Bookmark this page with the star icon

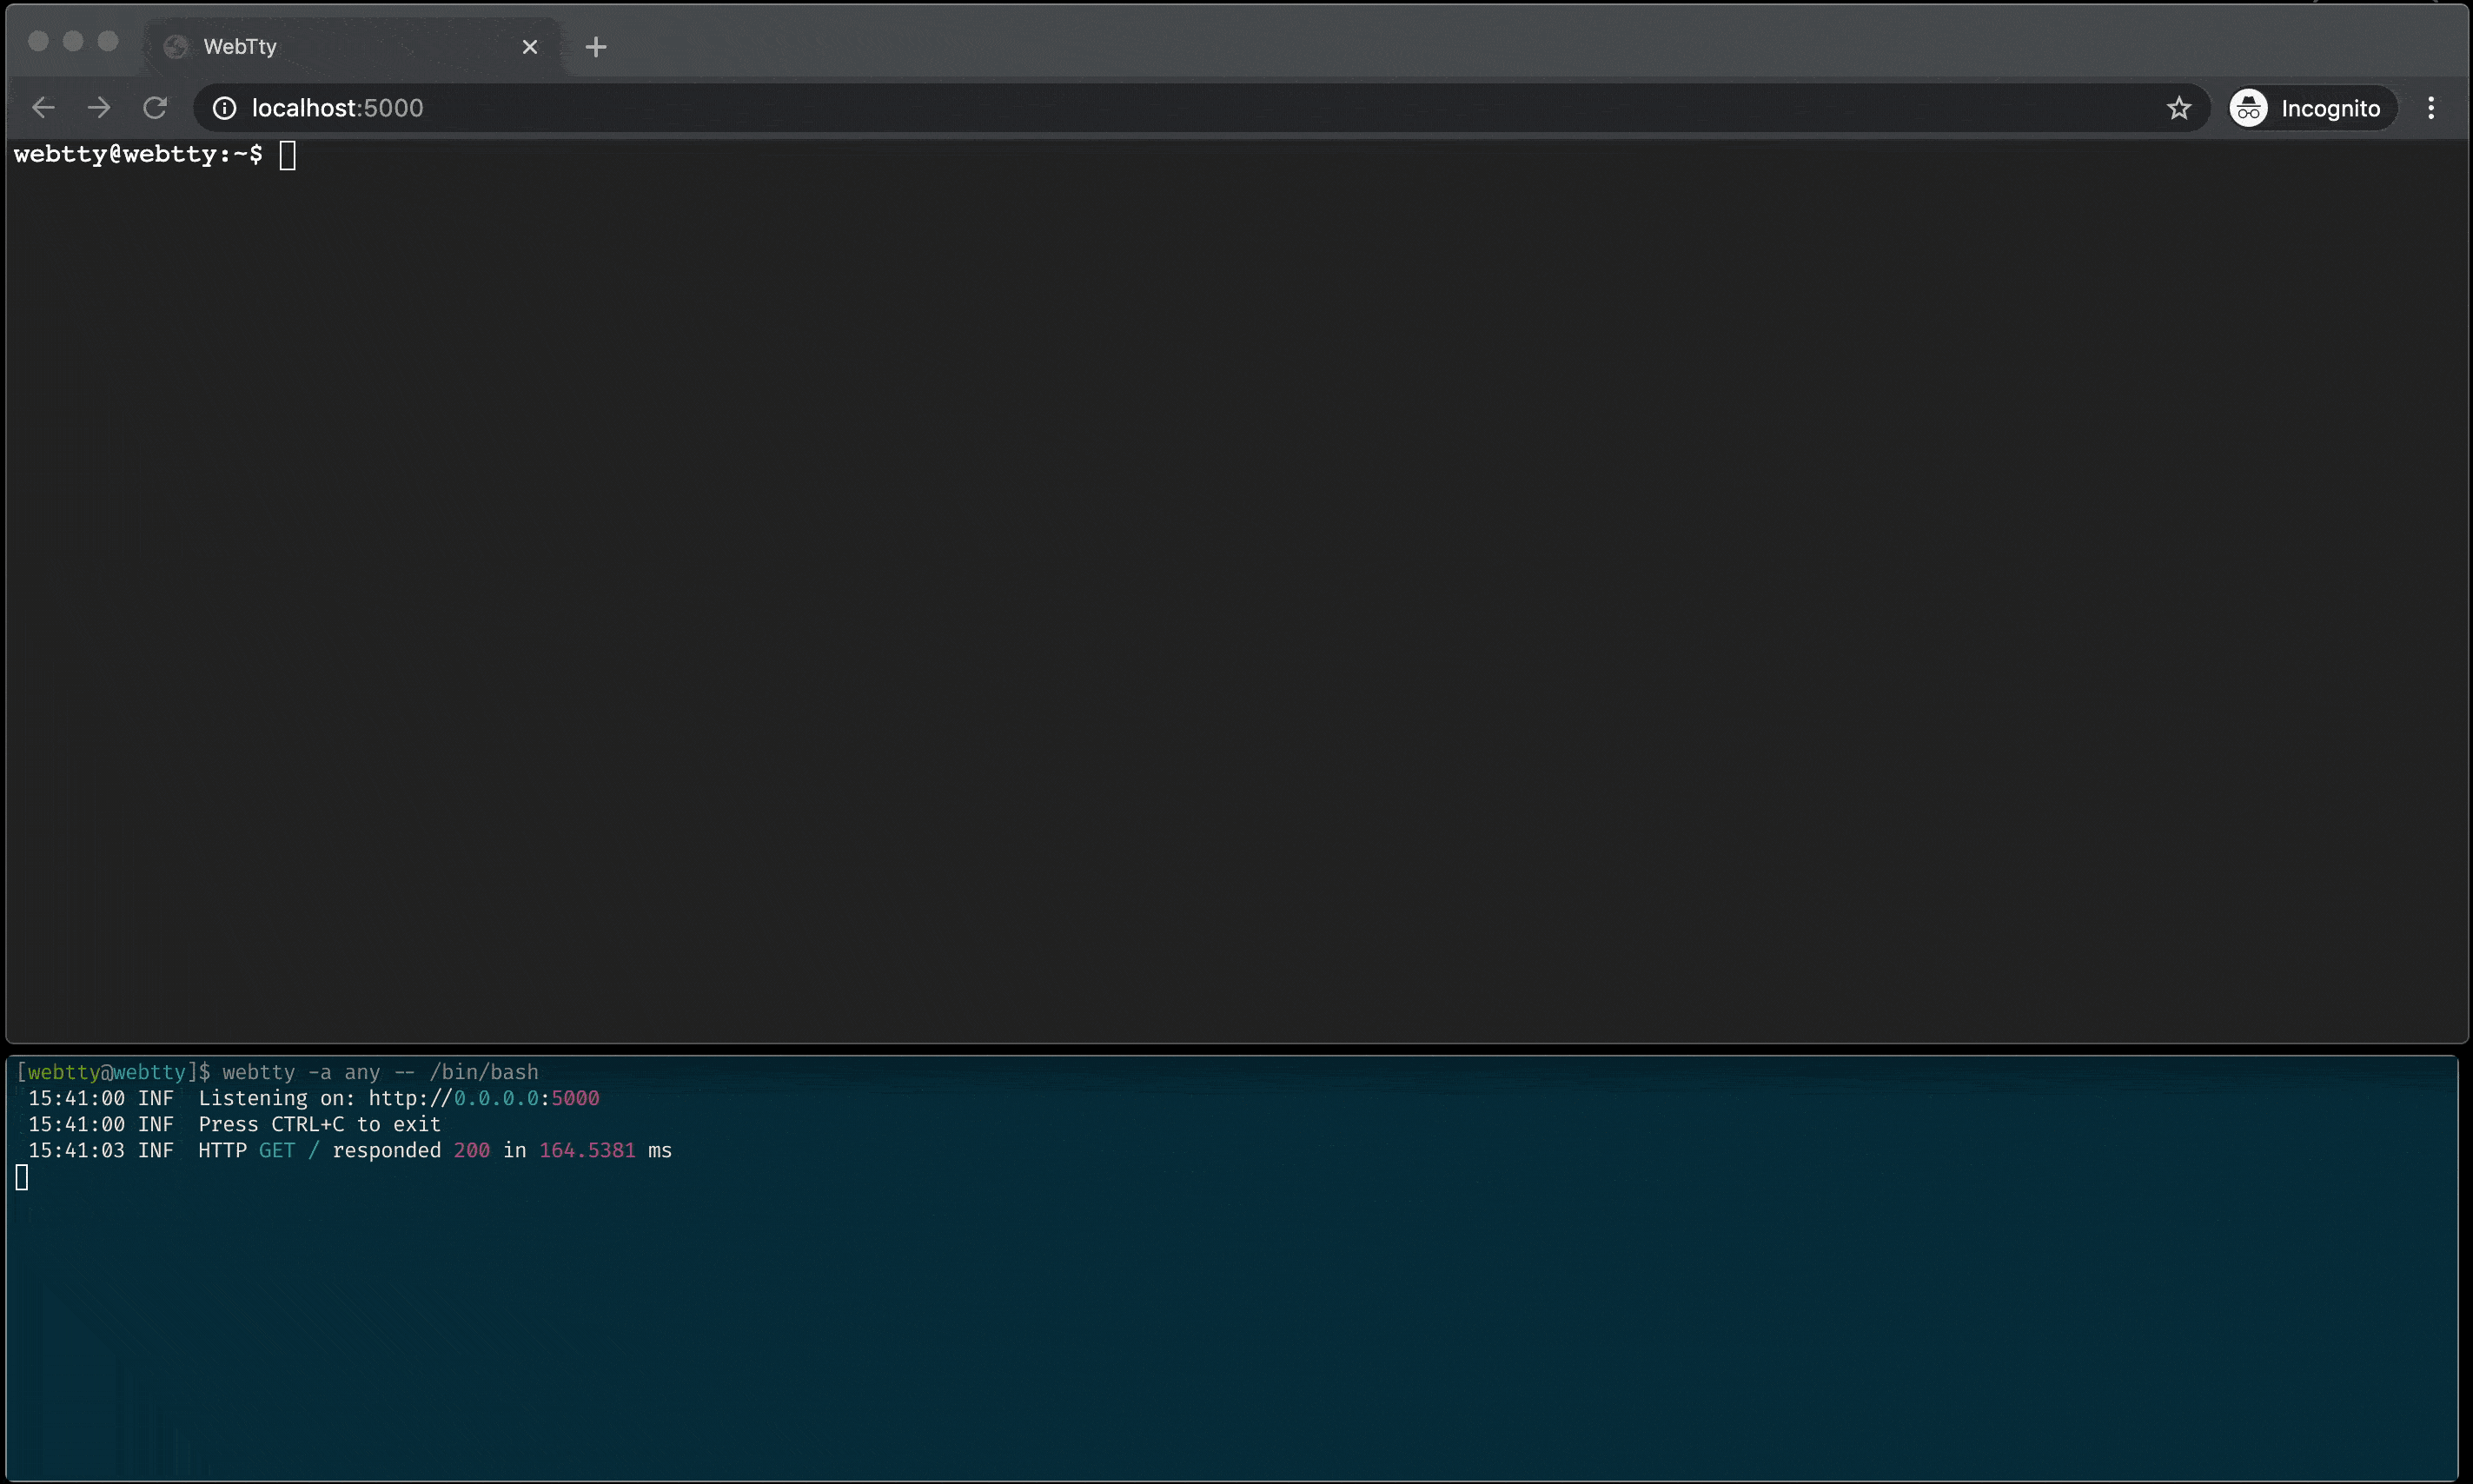(2178, 108)
